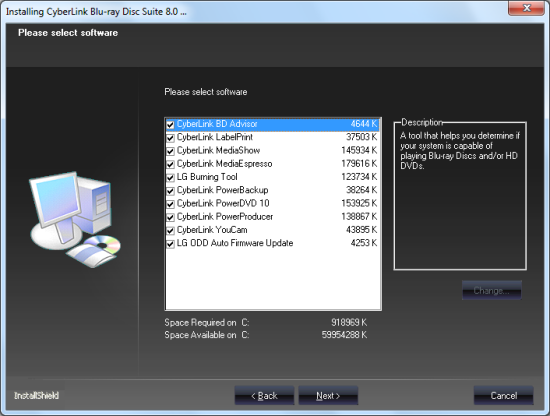The image size is (550, 416).
Task: Click the Change... button
Action: 491,290
